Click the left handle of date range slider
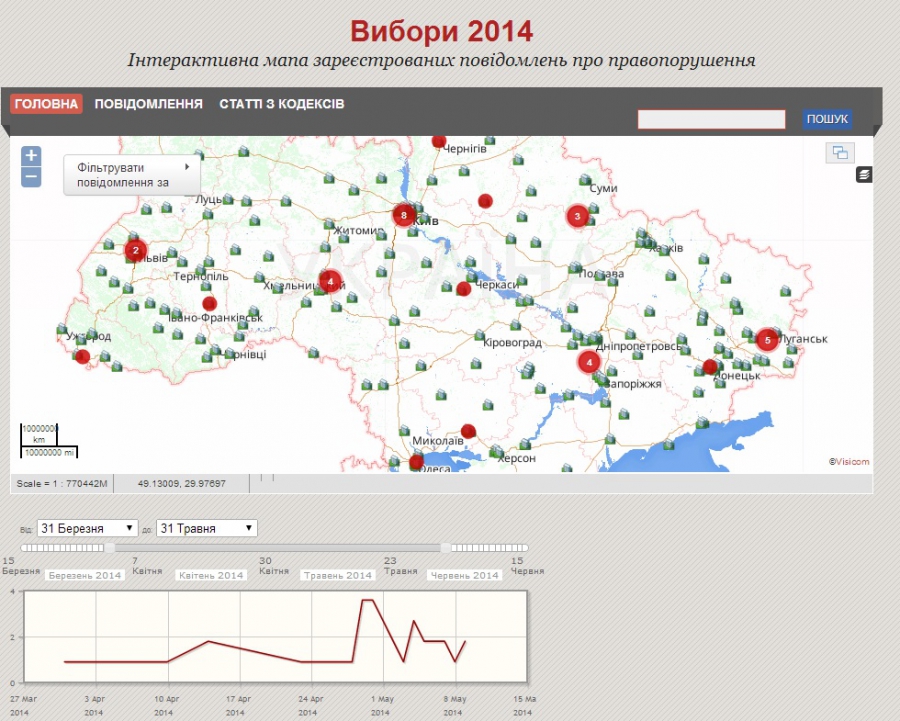The image size is (900, 721). click(x=110, y=548)
